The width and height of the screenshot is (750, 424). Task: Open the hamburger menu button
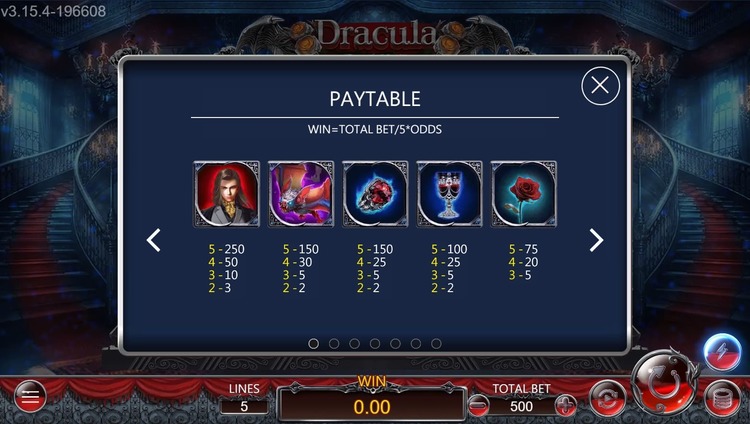point(30,396)
